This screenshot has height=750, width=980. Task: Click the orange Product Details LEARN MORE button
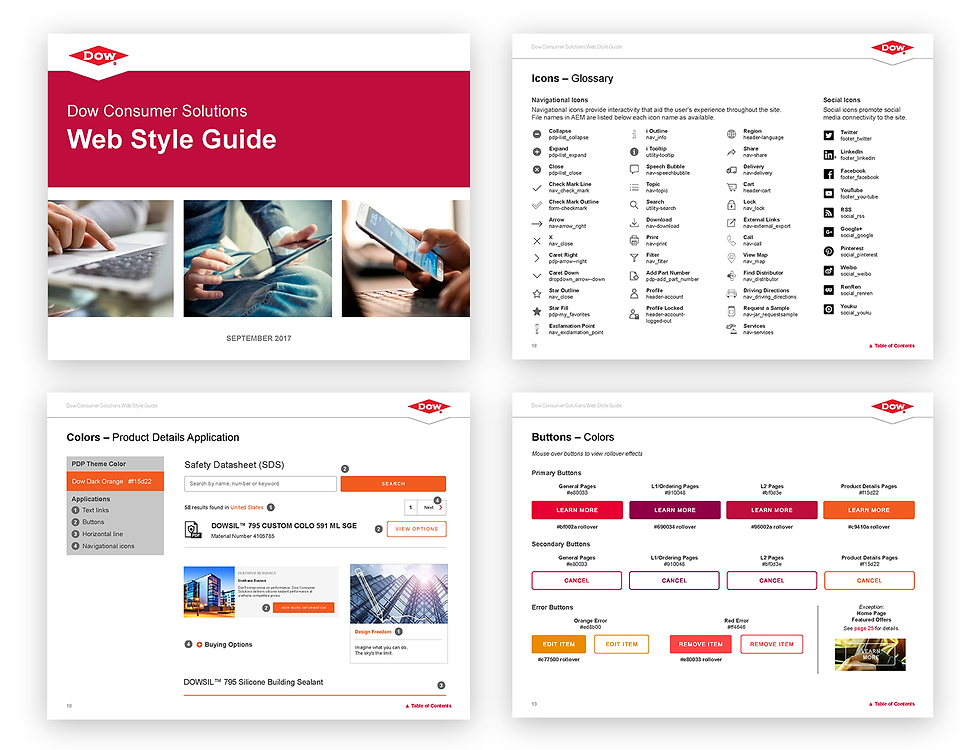pos(869,510)
